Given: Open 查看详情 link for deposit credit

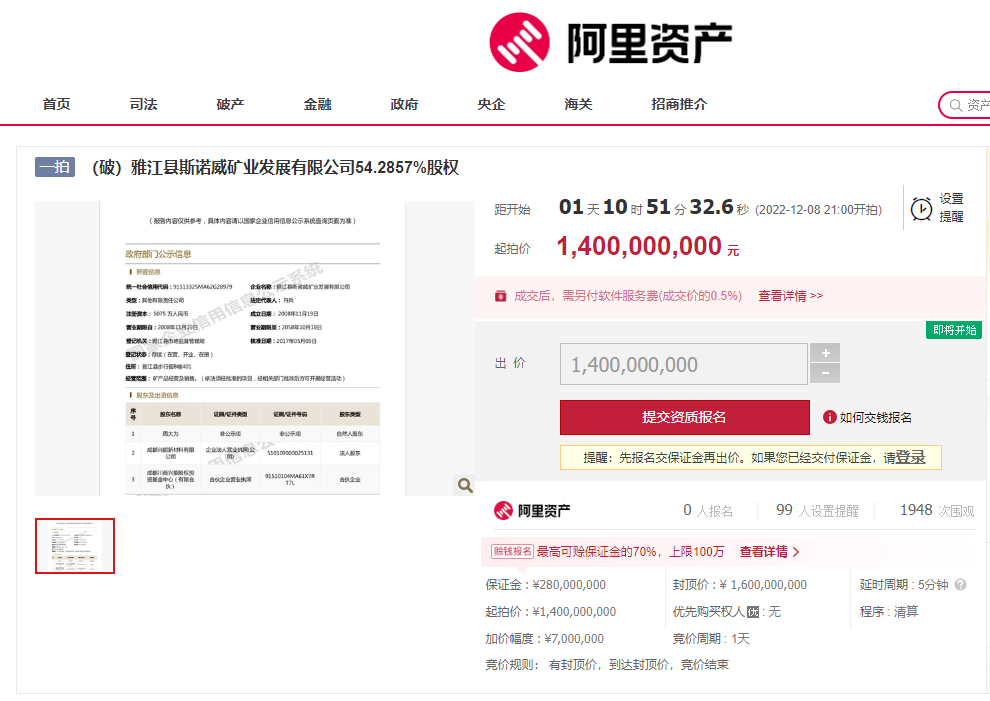Looking at the screenshot, I should coord(769,552).
